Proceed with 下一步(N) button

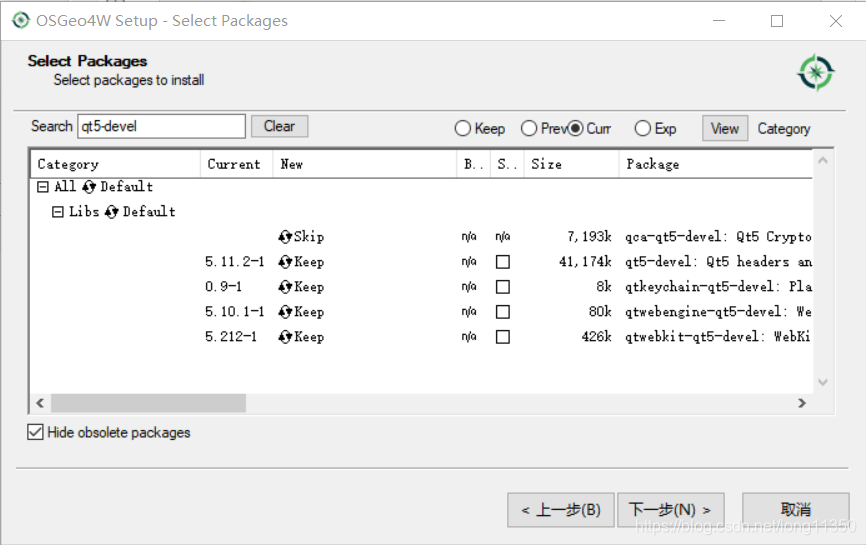[670, 510]
